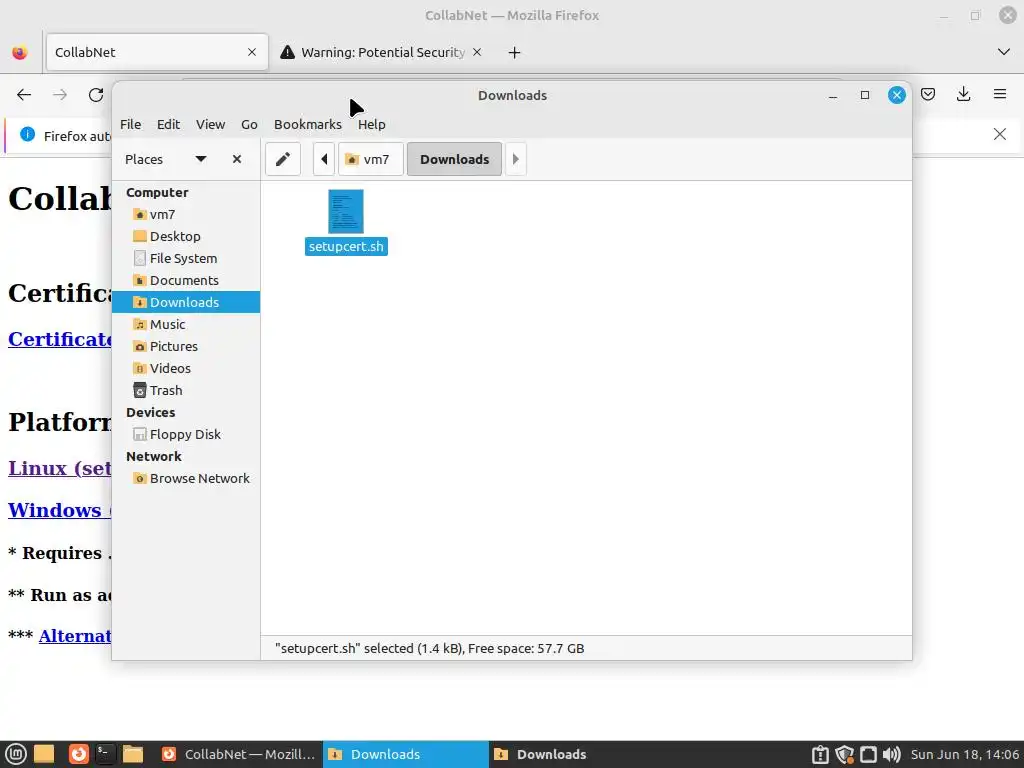Viewport: 1024px width, 768px height.
Task: Open the Edit menu
Action: coord(168,124)
